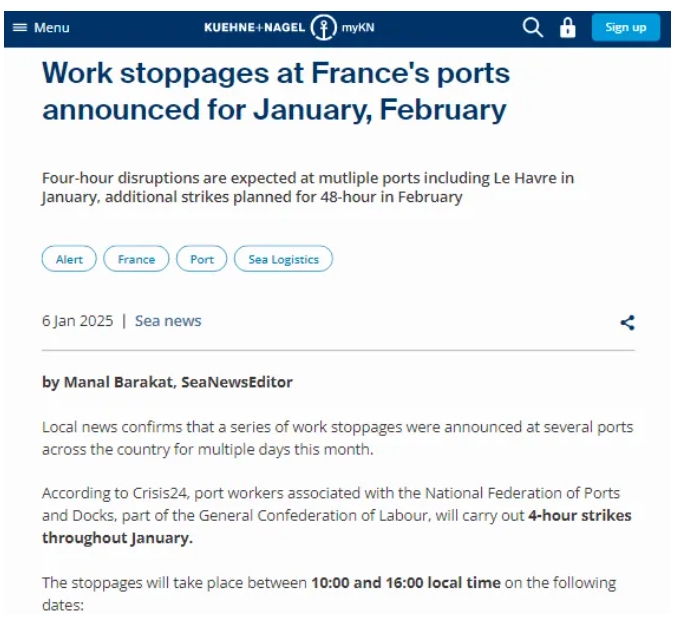677x630 pixels.
Task: Select the France tag
Action: [136, 259]
